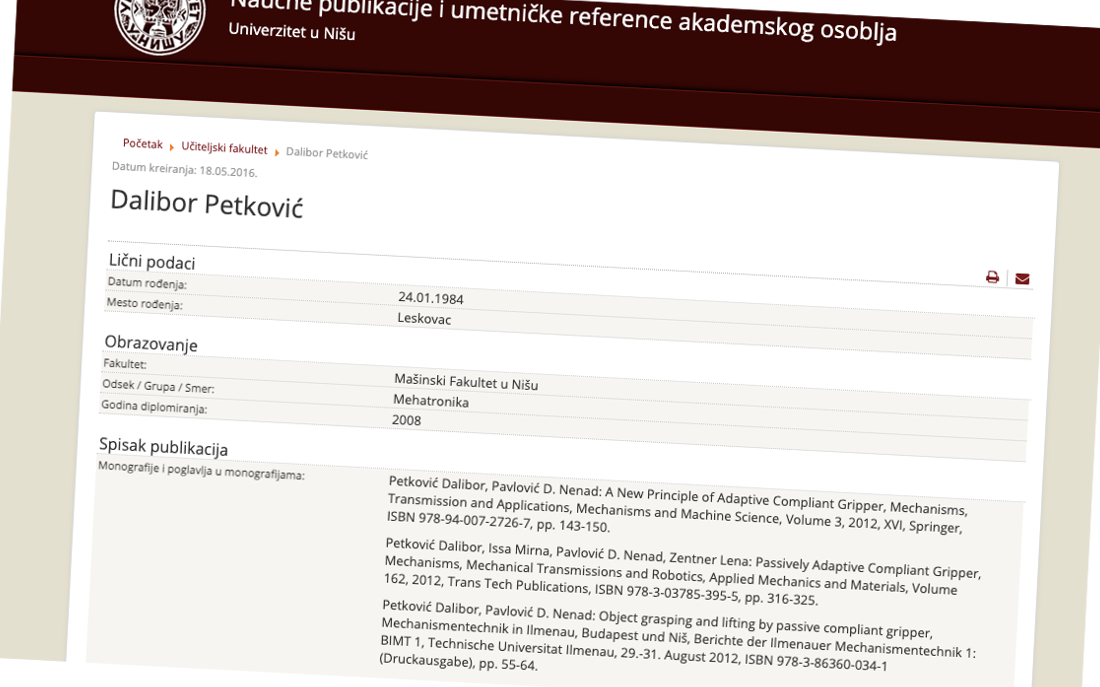
Task: Click the envelope icon to share via email
Action: 1020,279
